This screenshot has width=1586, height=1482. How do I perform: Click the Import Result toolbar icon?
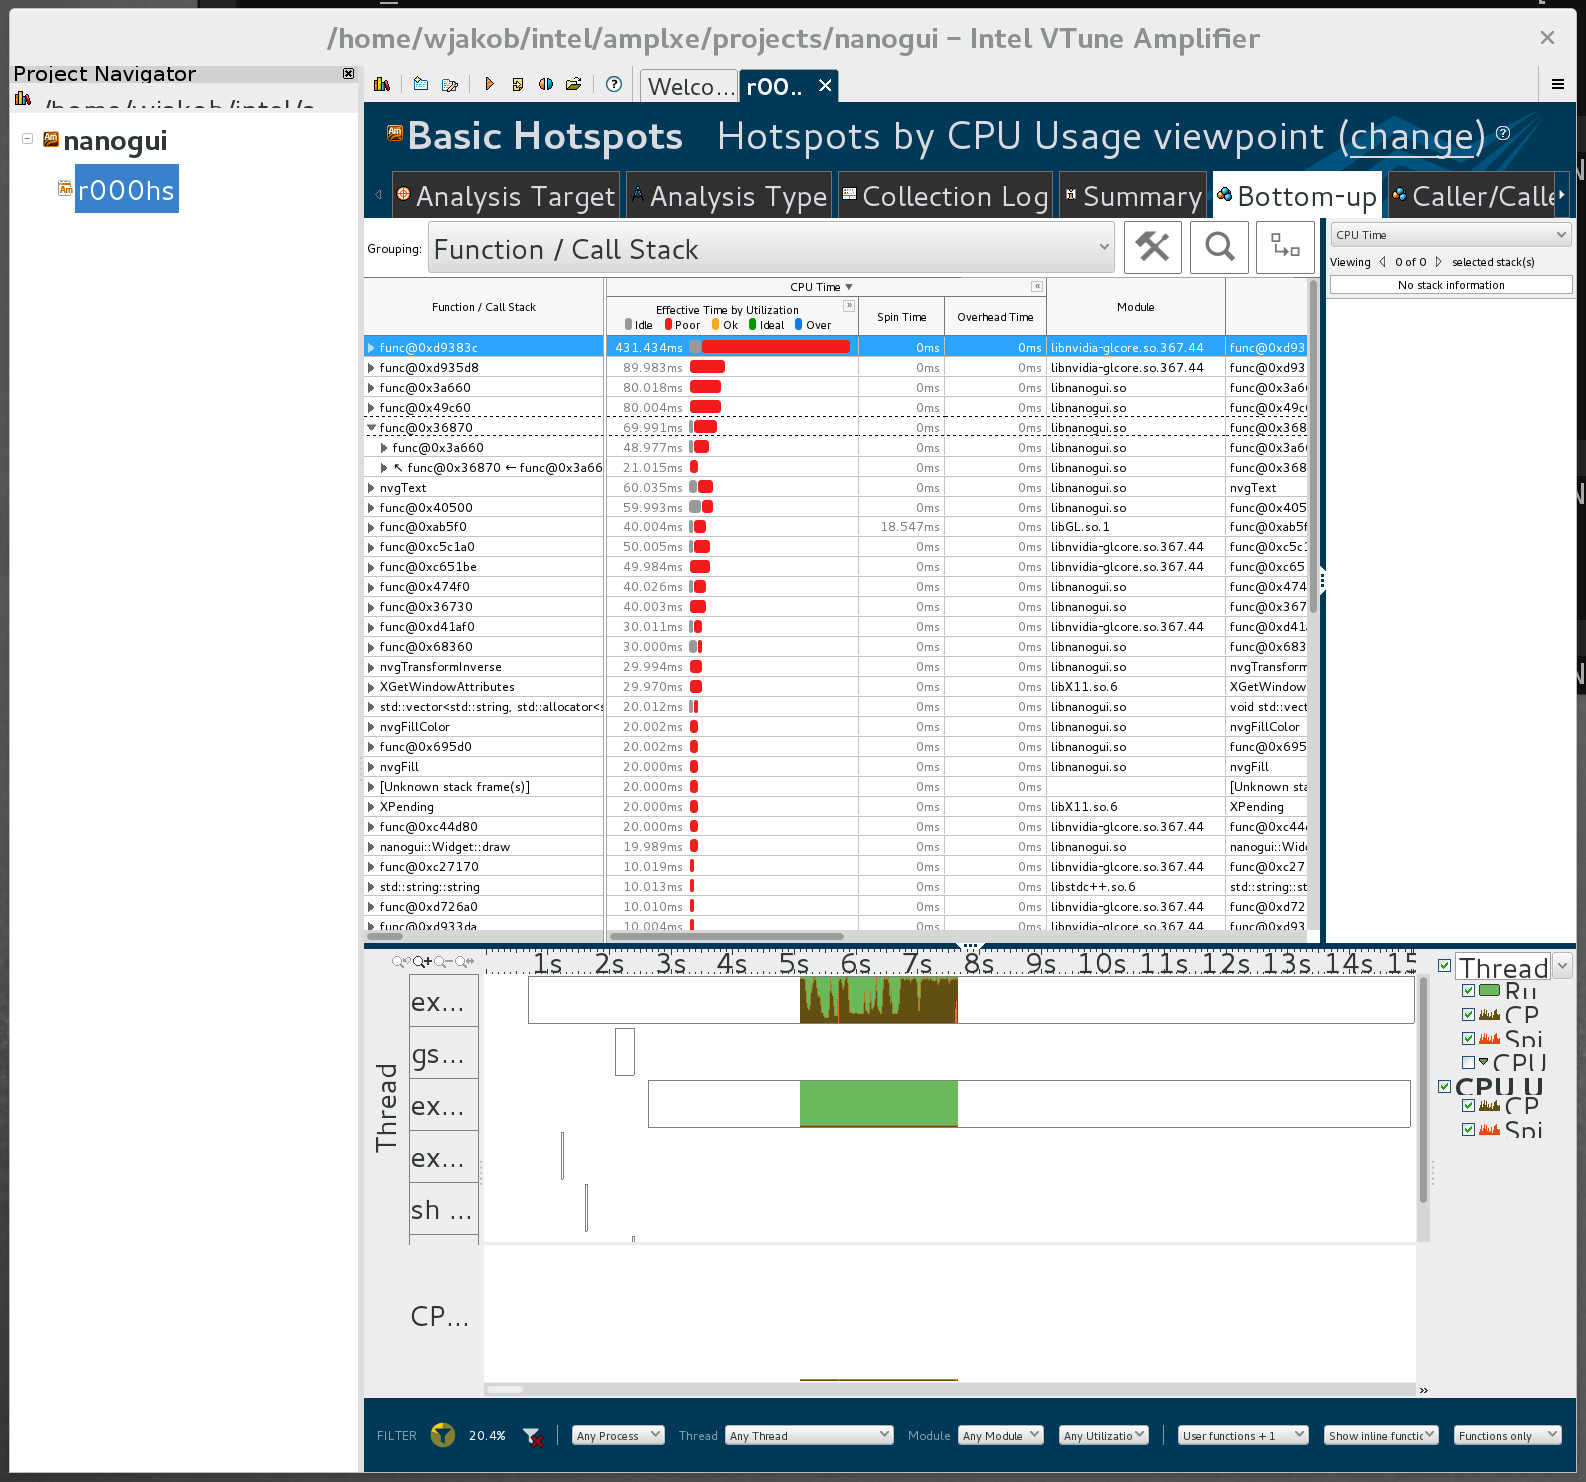click(517, 85)
